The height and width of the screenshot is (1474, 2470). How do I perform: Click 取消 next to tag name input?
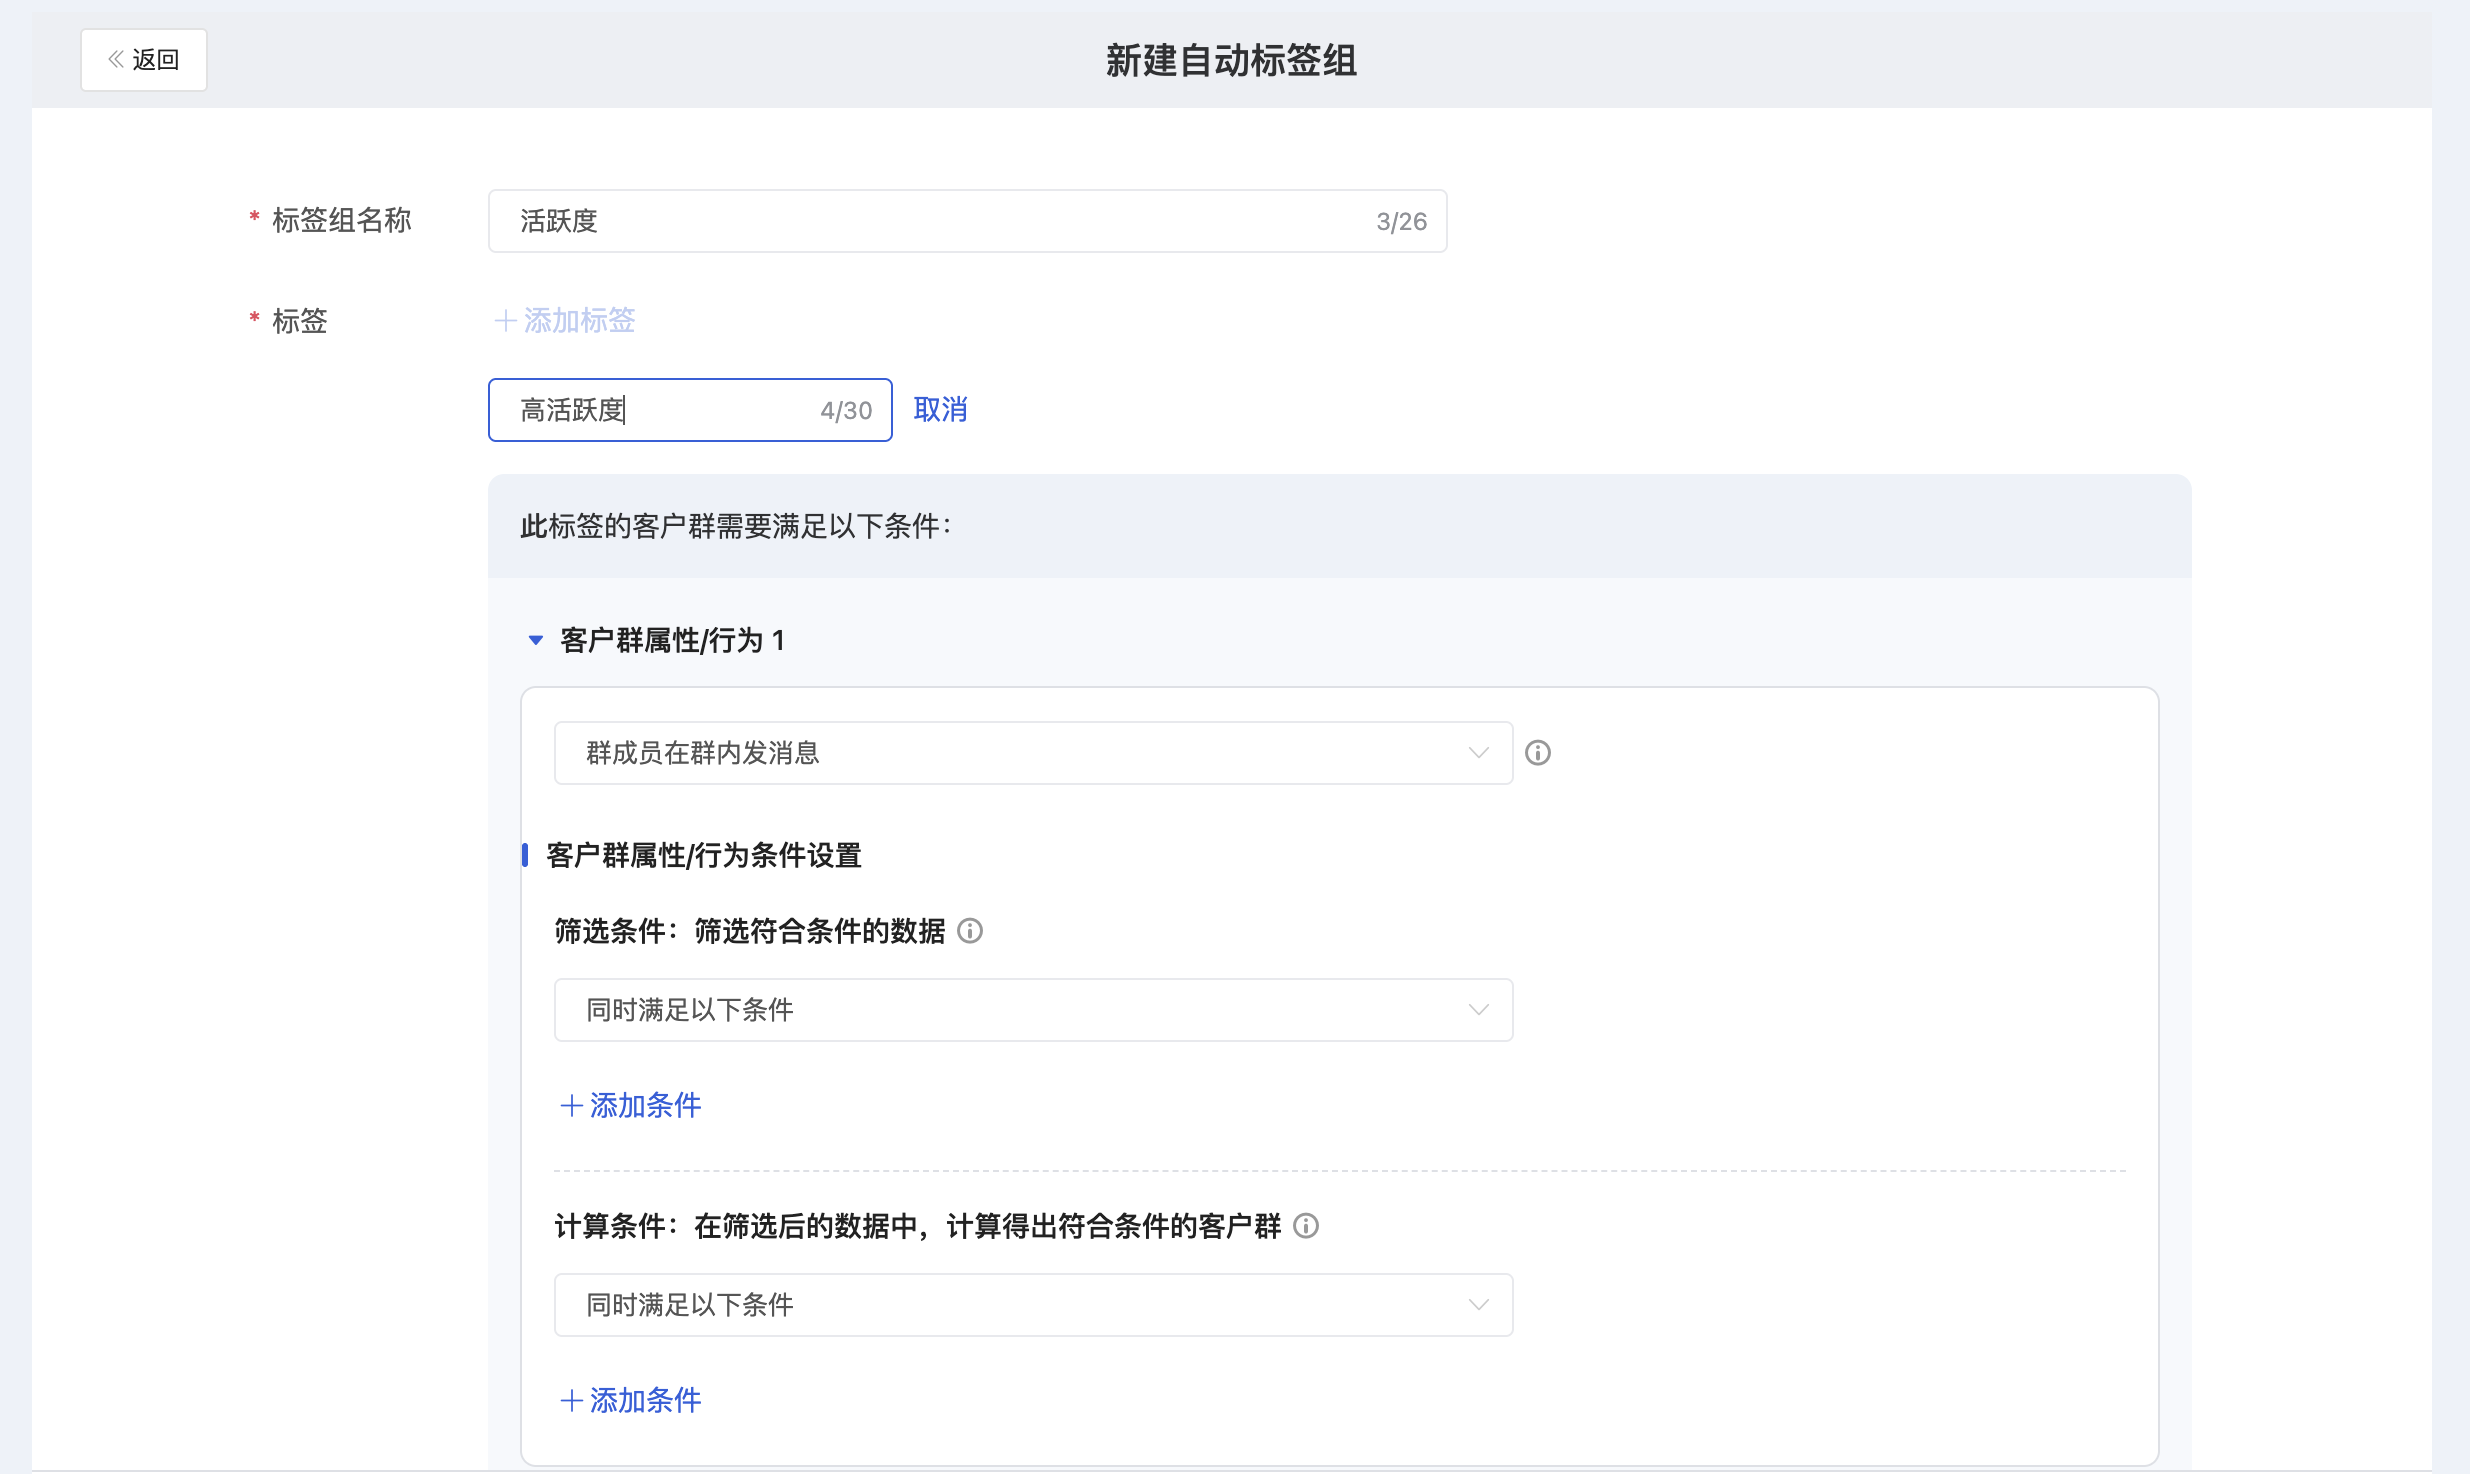(x=941, y=410)
